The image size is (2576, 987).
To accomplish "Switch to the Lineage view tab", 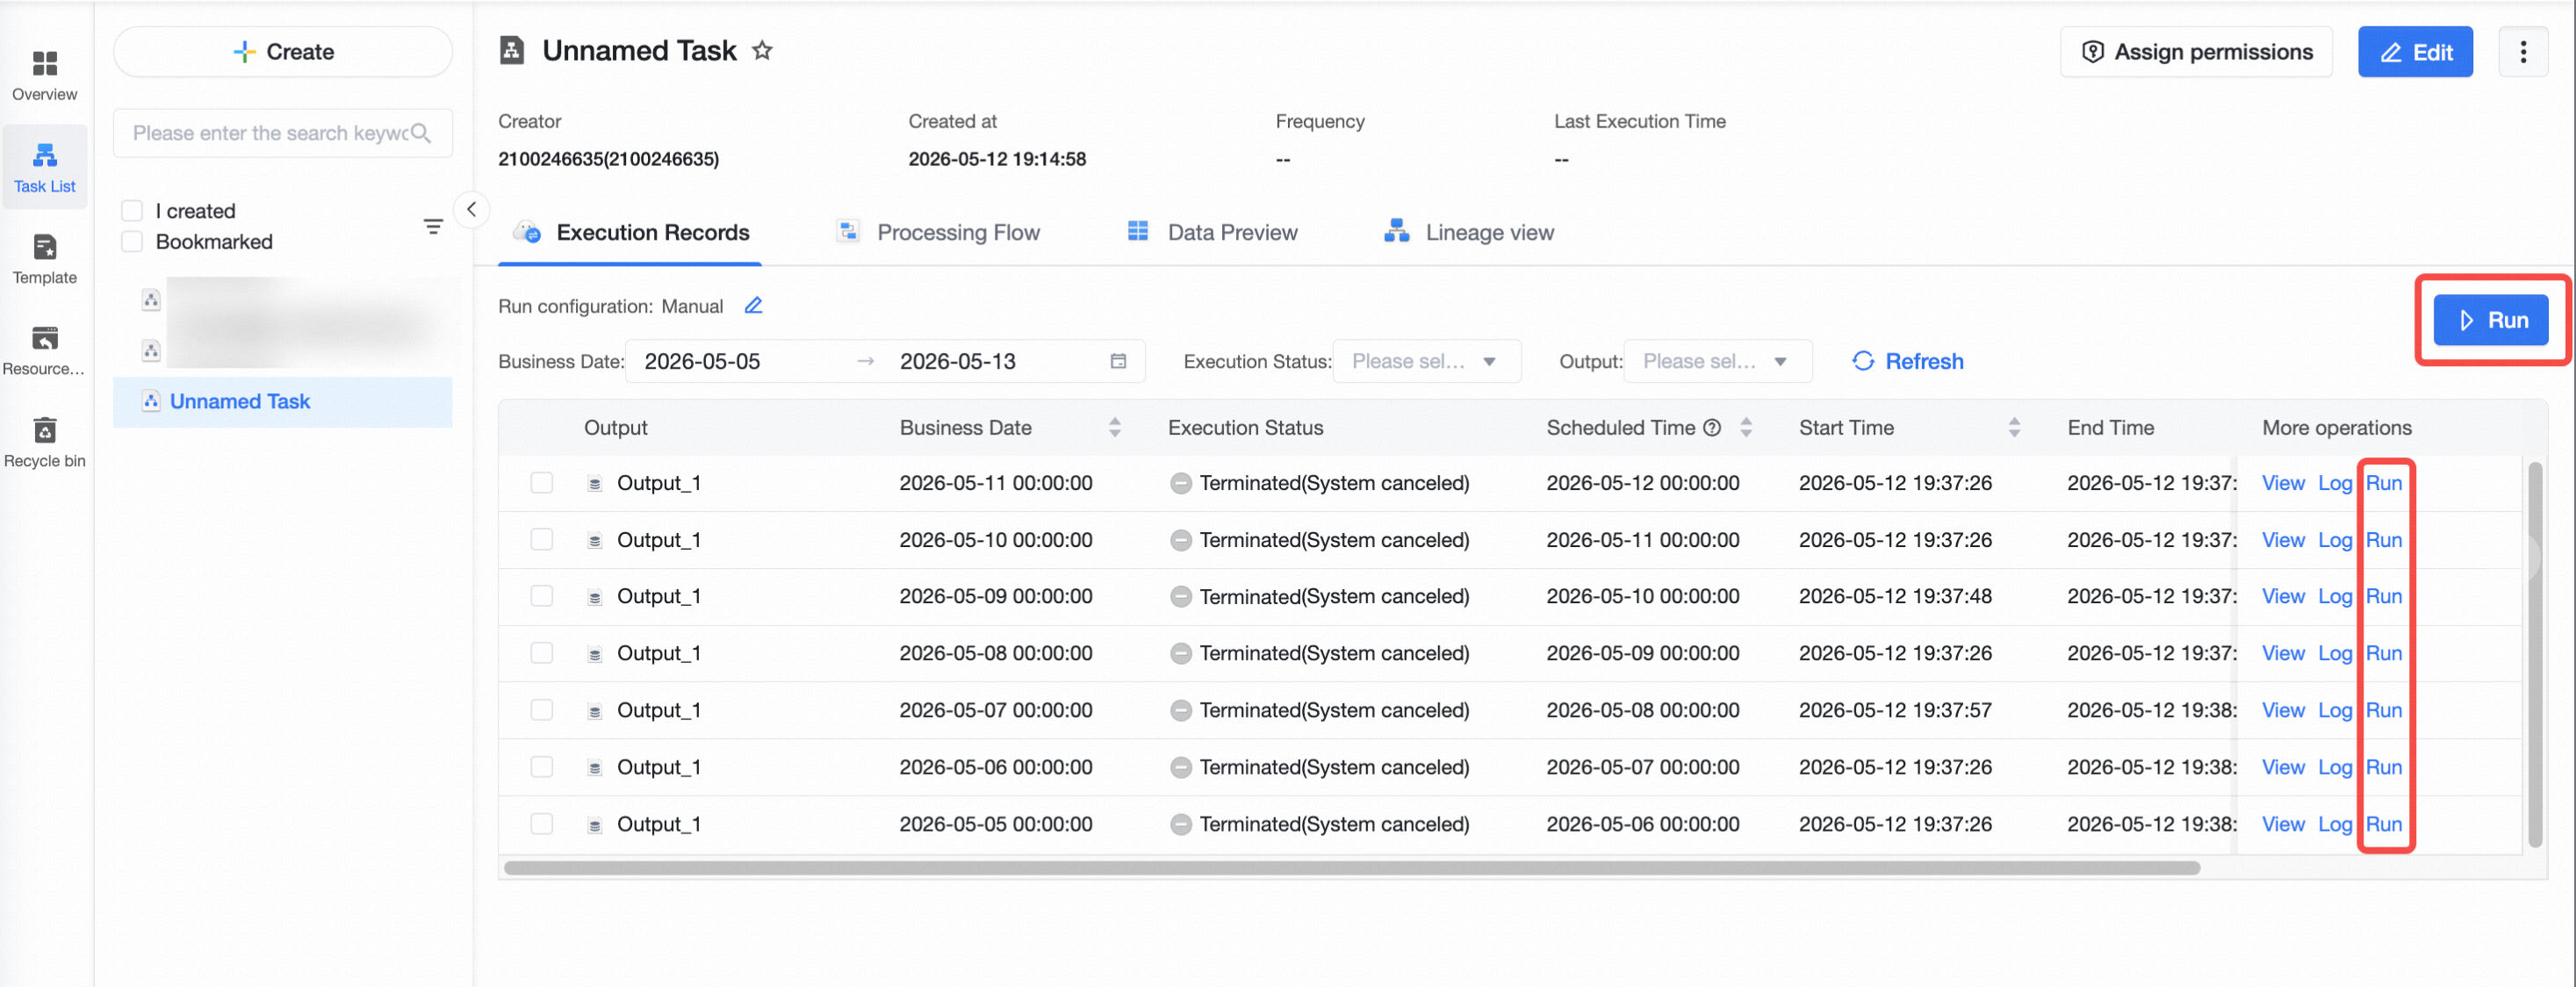I will [1468, 233].
